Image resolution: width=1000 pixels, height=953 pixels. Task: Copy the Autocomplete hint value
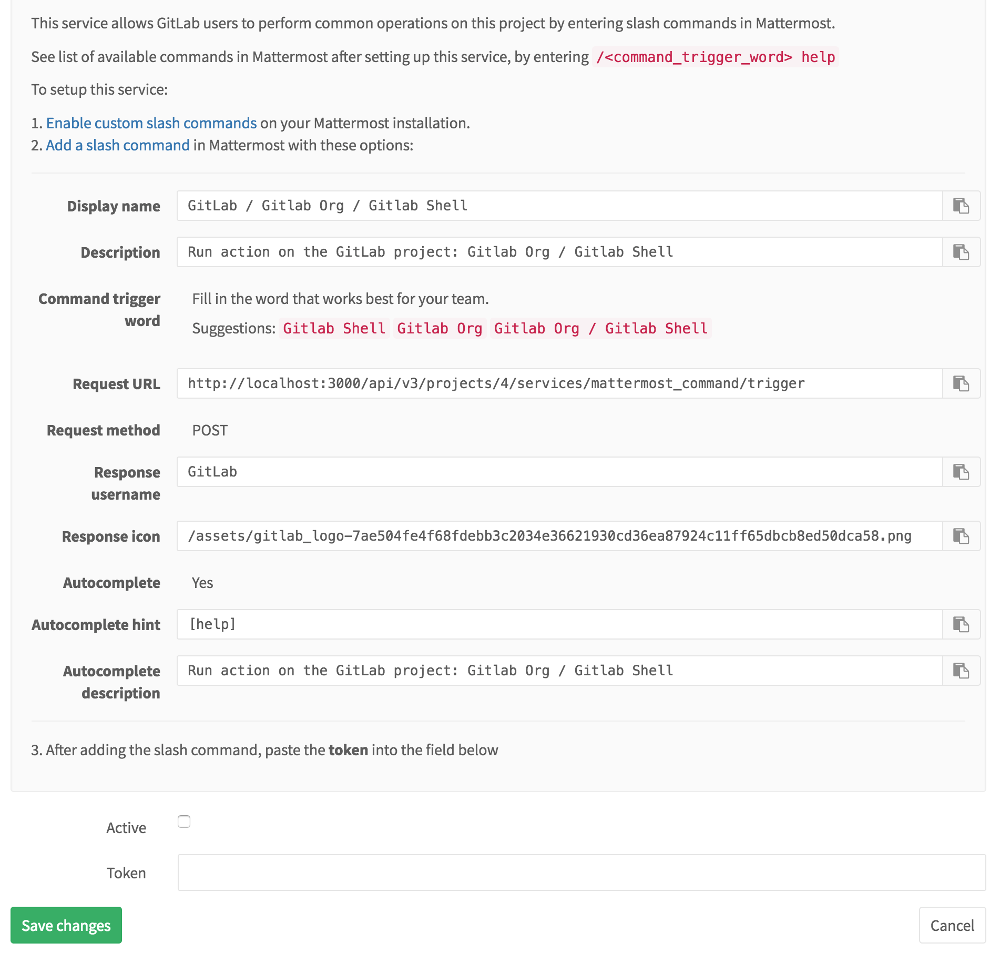(x=961, y=624)
